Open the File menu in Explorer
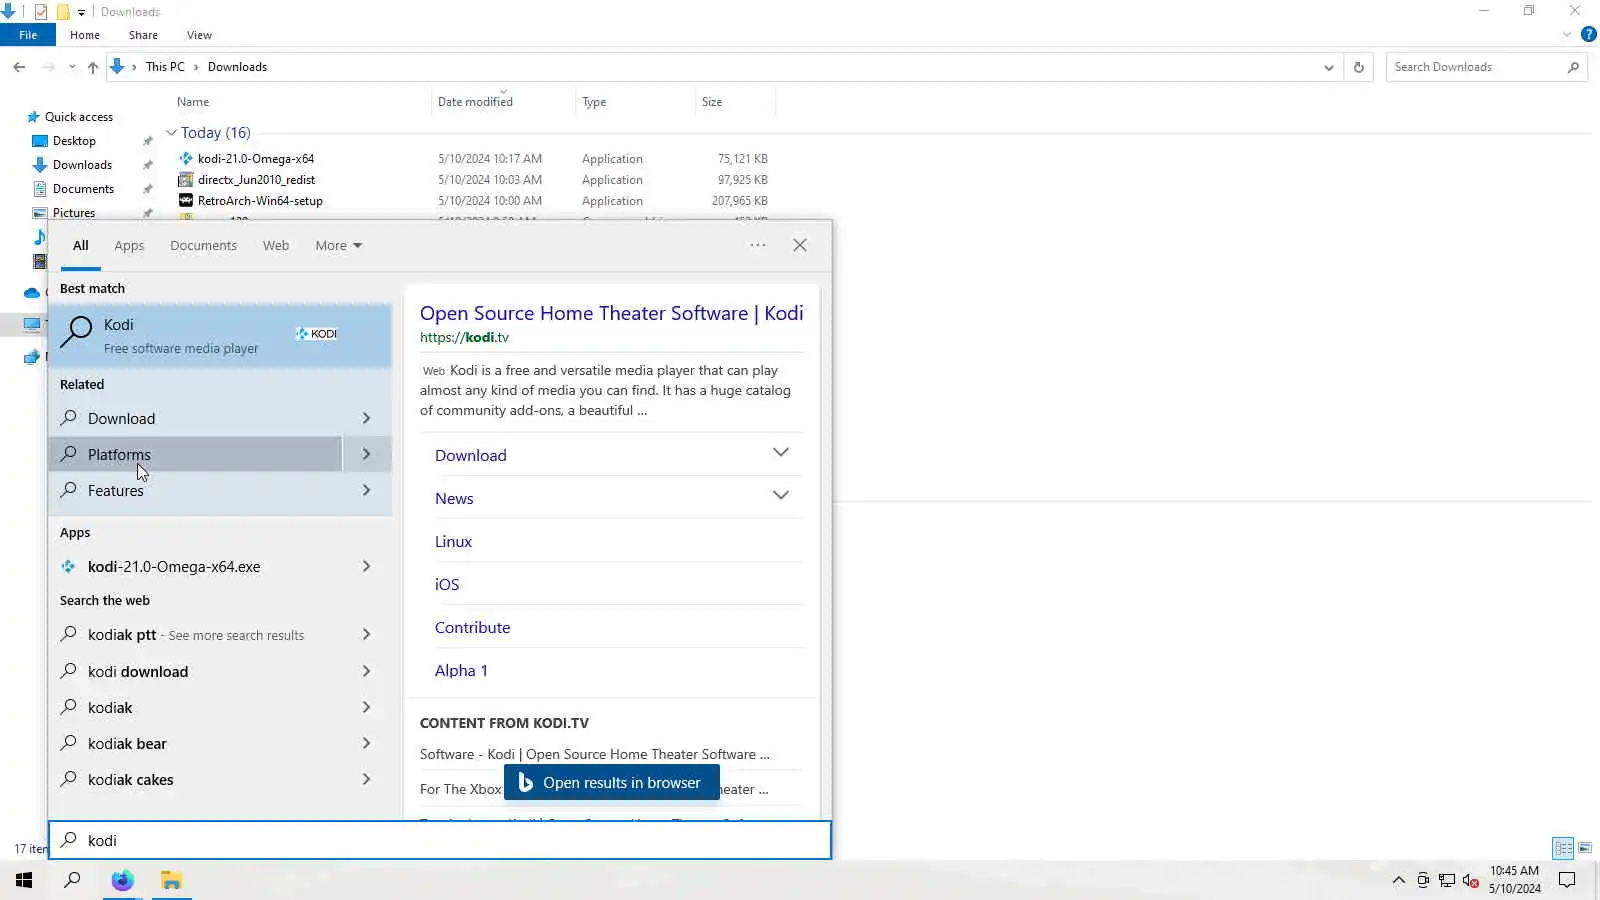1600x900 pixels. tap(28, 35)
